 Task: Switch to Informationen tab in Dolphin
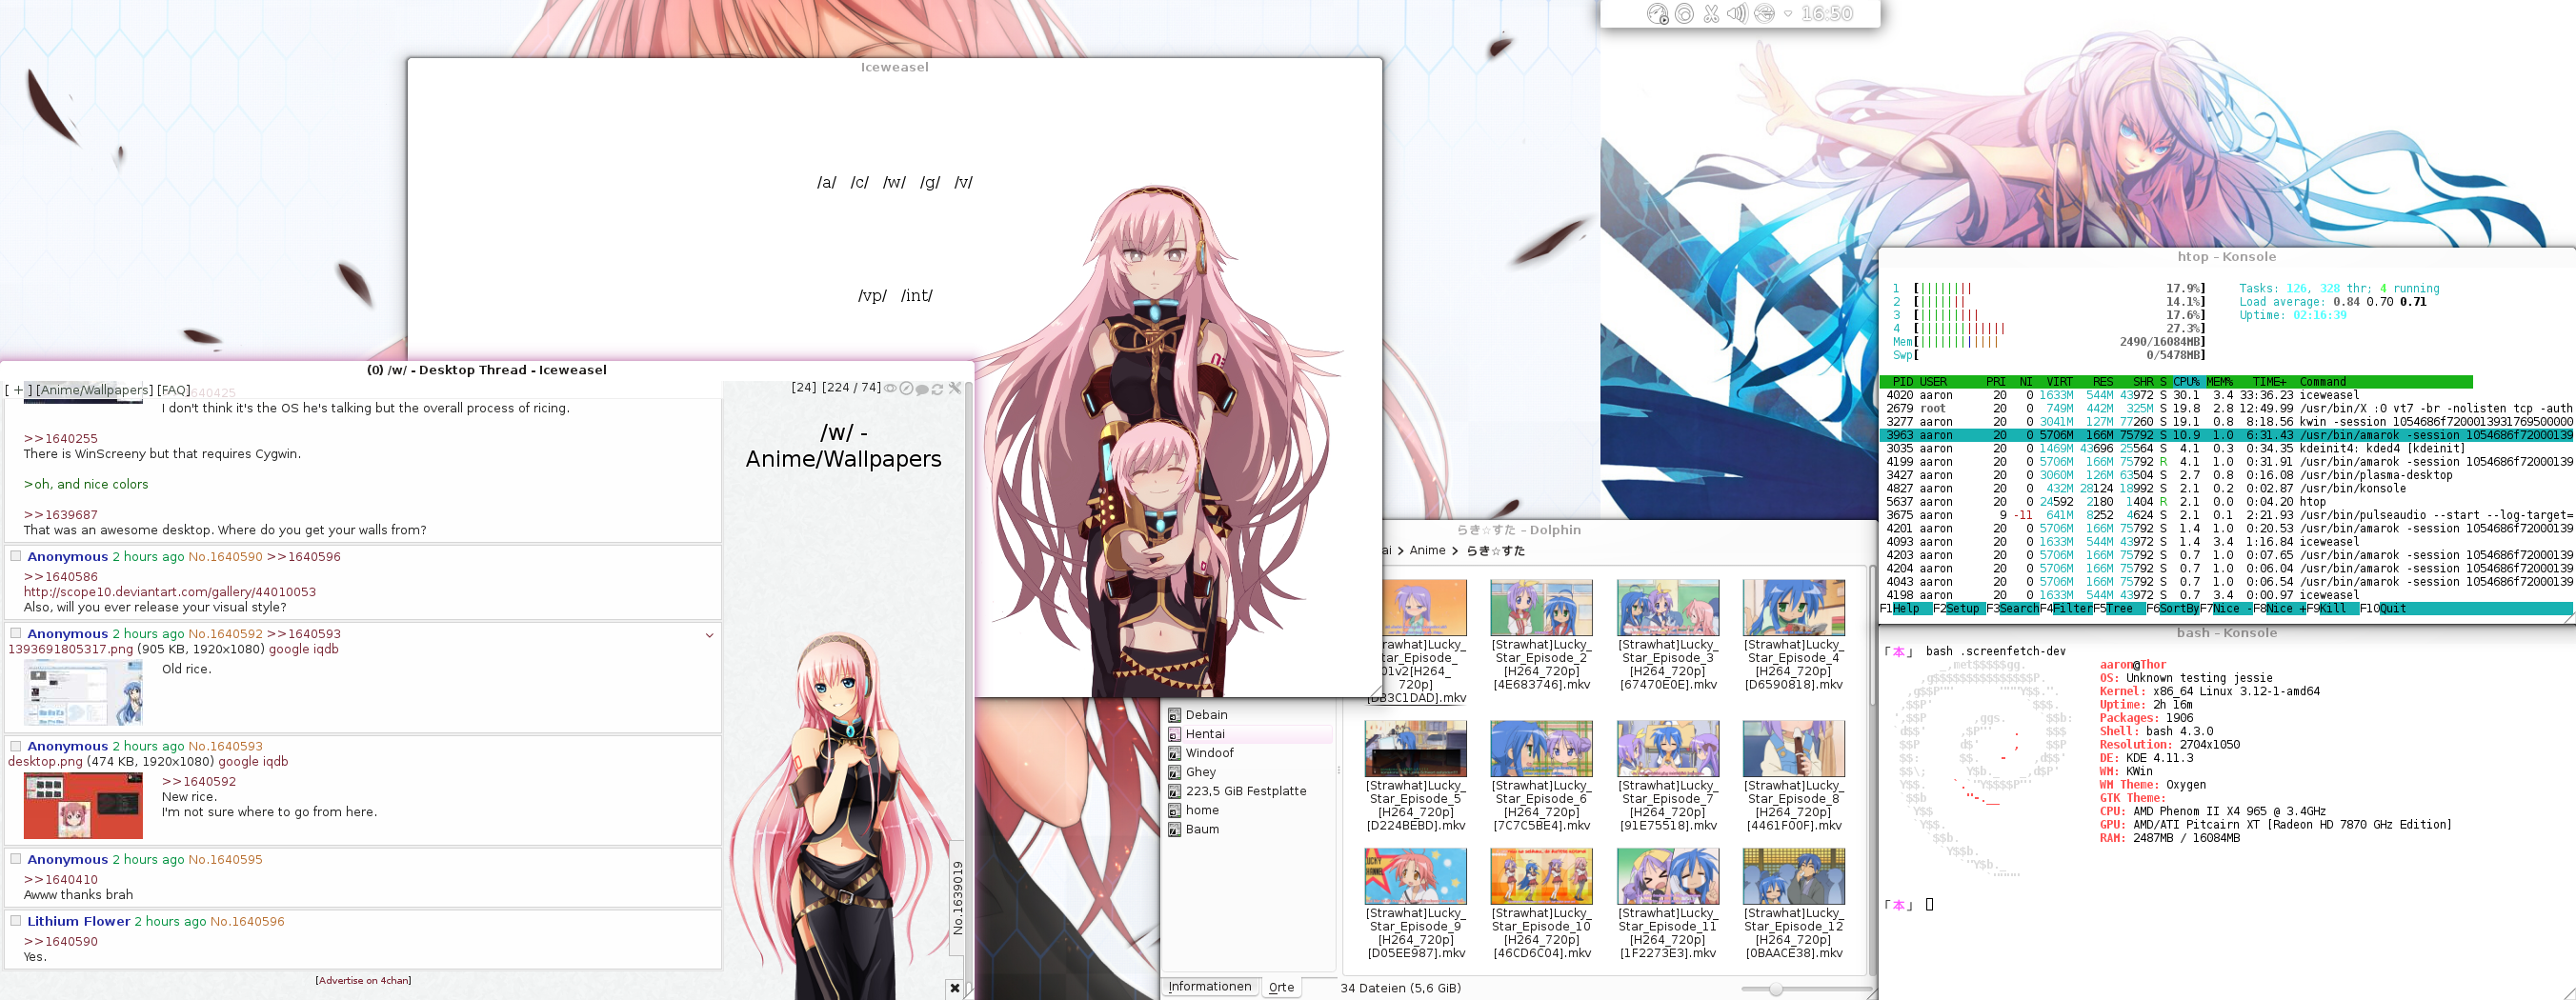coord(1209,986)
